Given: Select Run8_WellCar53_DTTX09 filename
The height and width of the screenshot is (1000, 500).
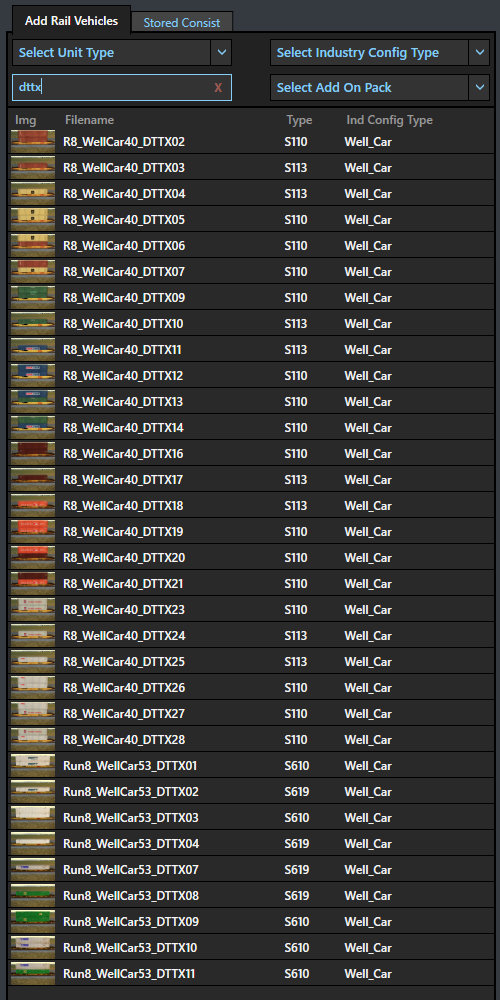Looking at the screenshot, I should click(x=131, y=922).
